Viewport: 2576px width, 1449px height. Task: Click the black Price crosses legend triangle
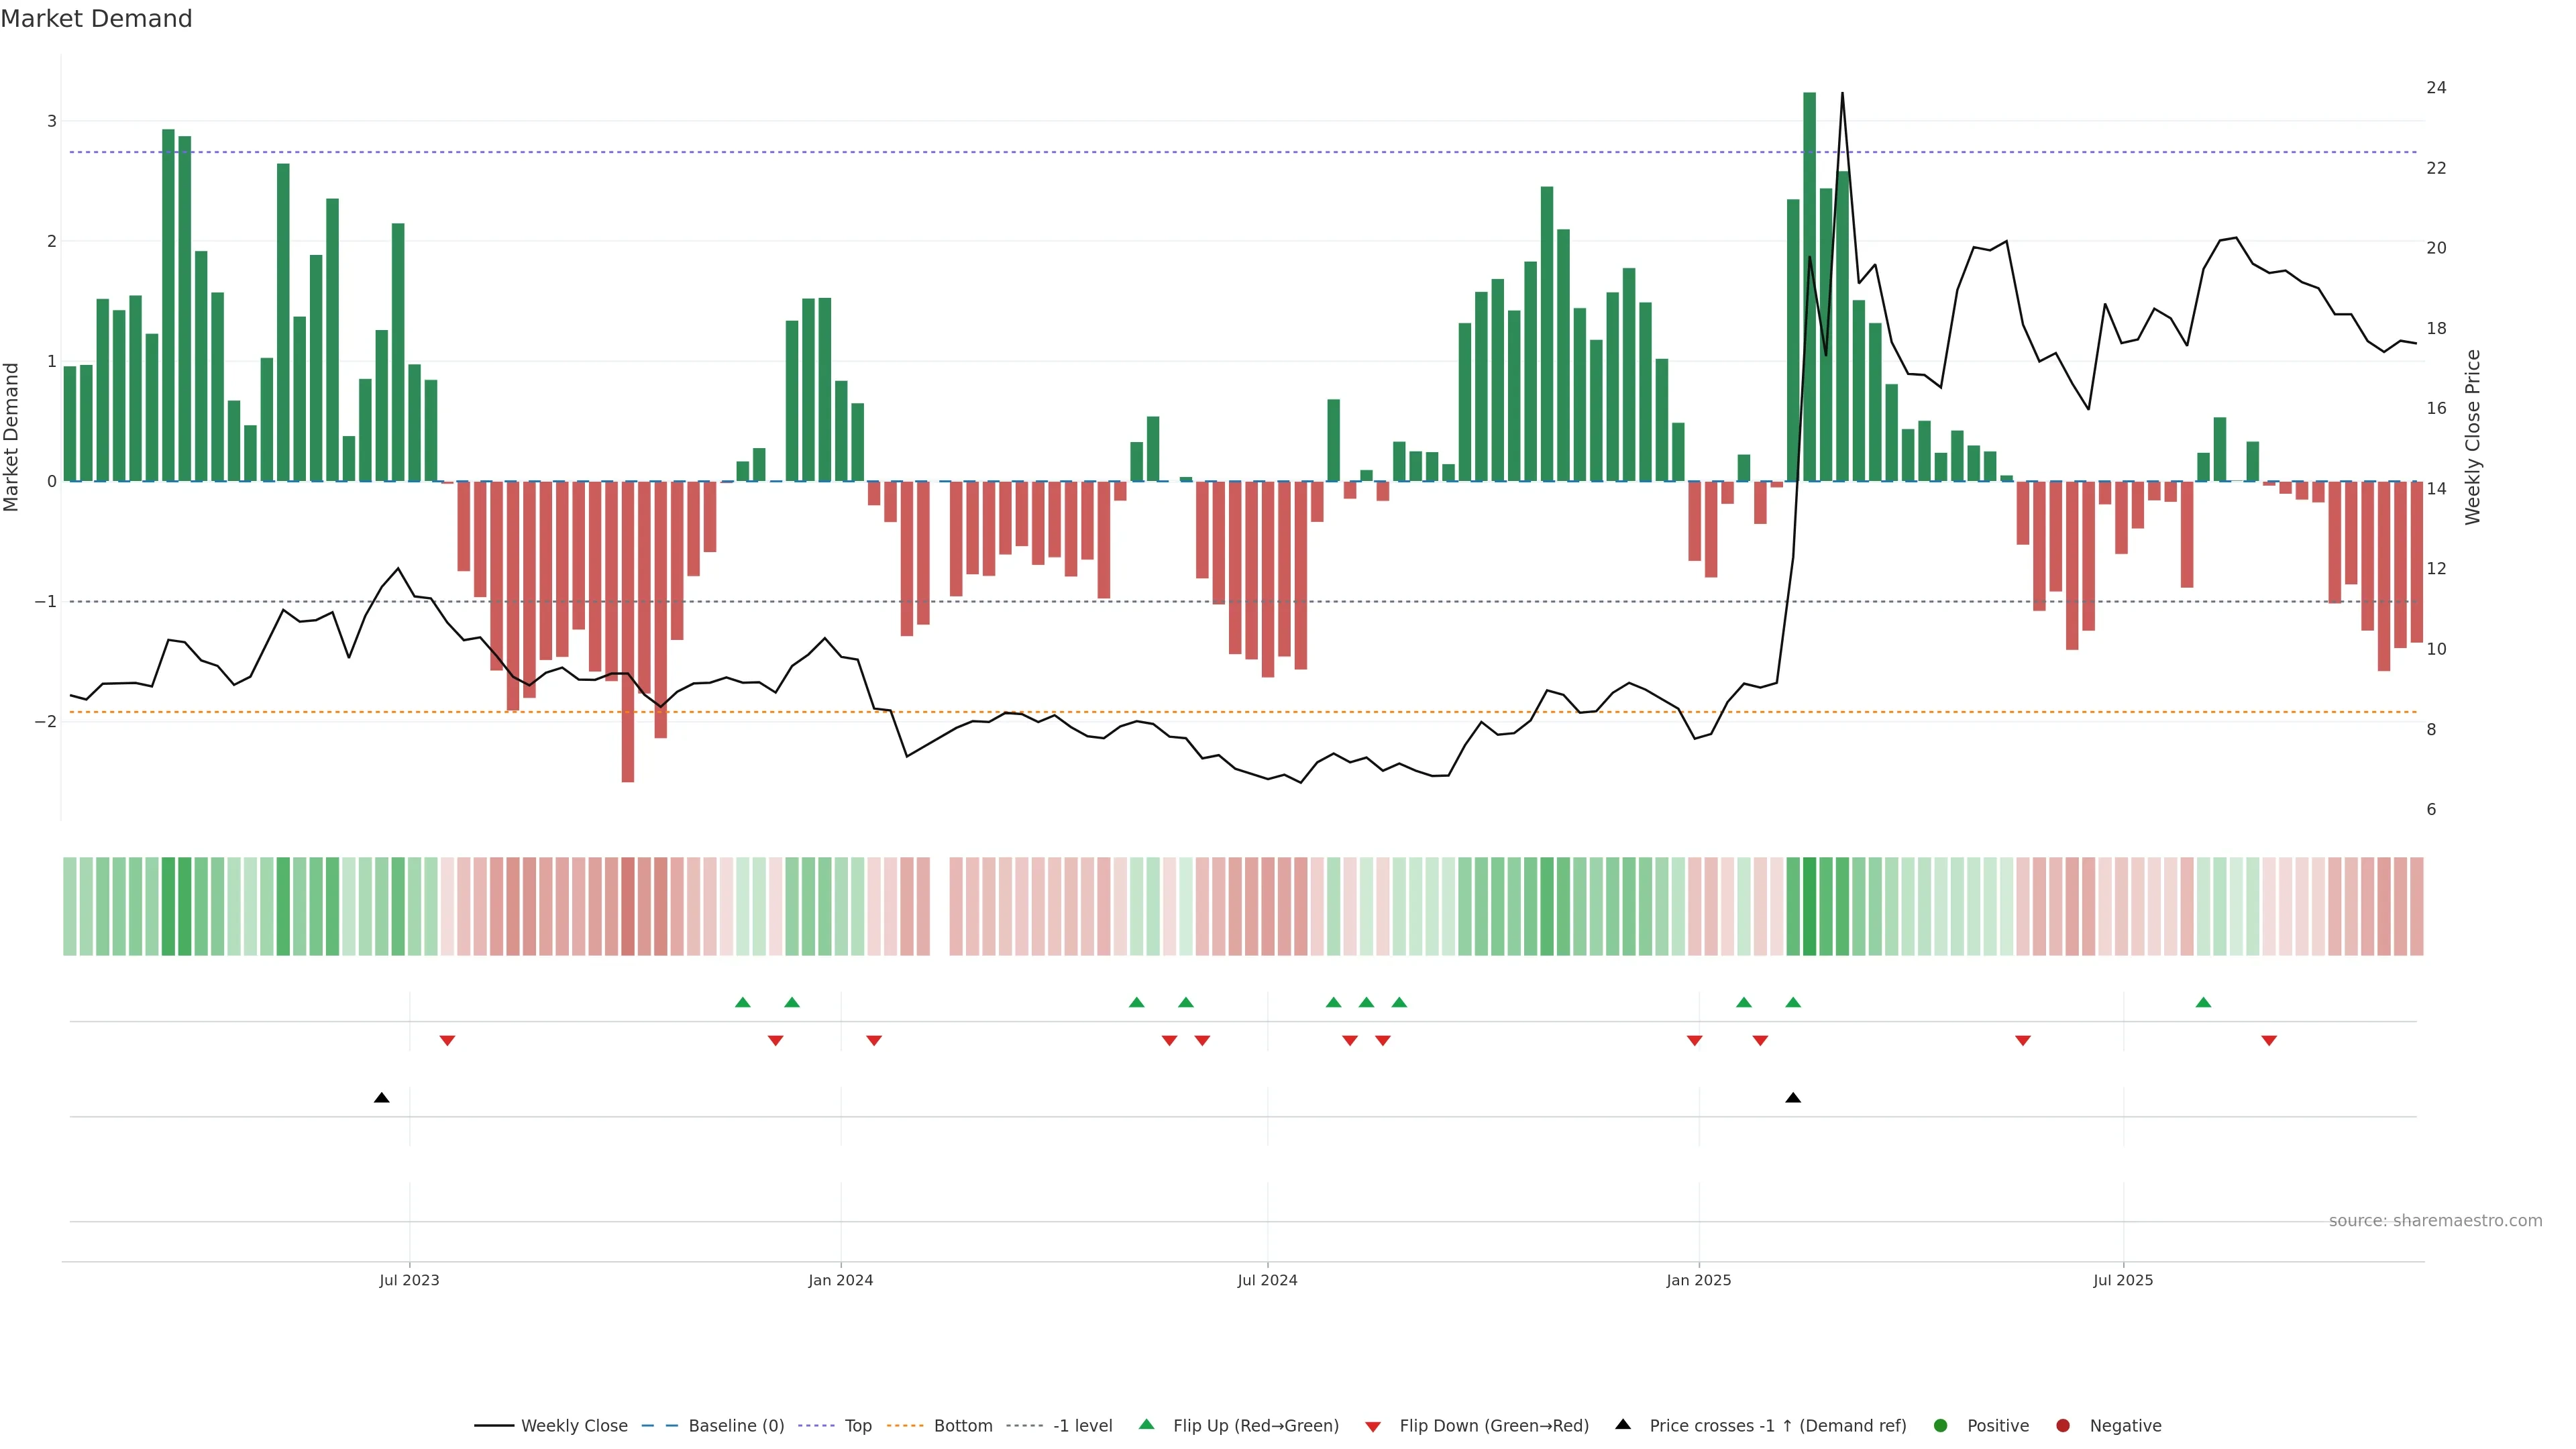pyautogui.click(x=1623, y=1425)
